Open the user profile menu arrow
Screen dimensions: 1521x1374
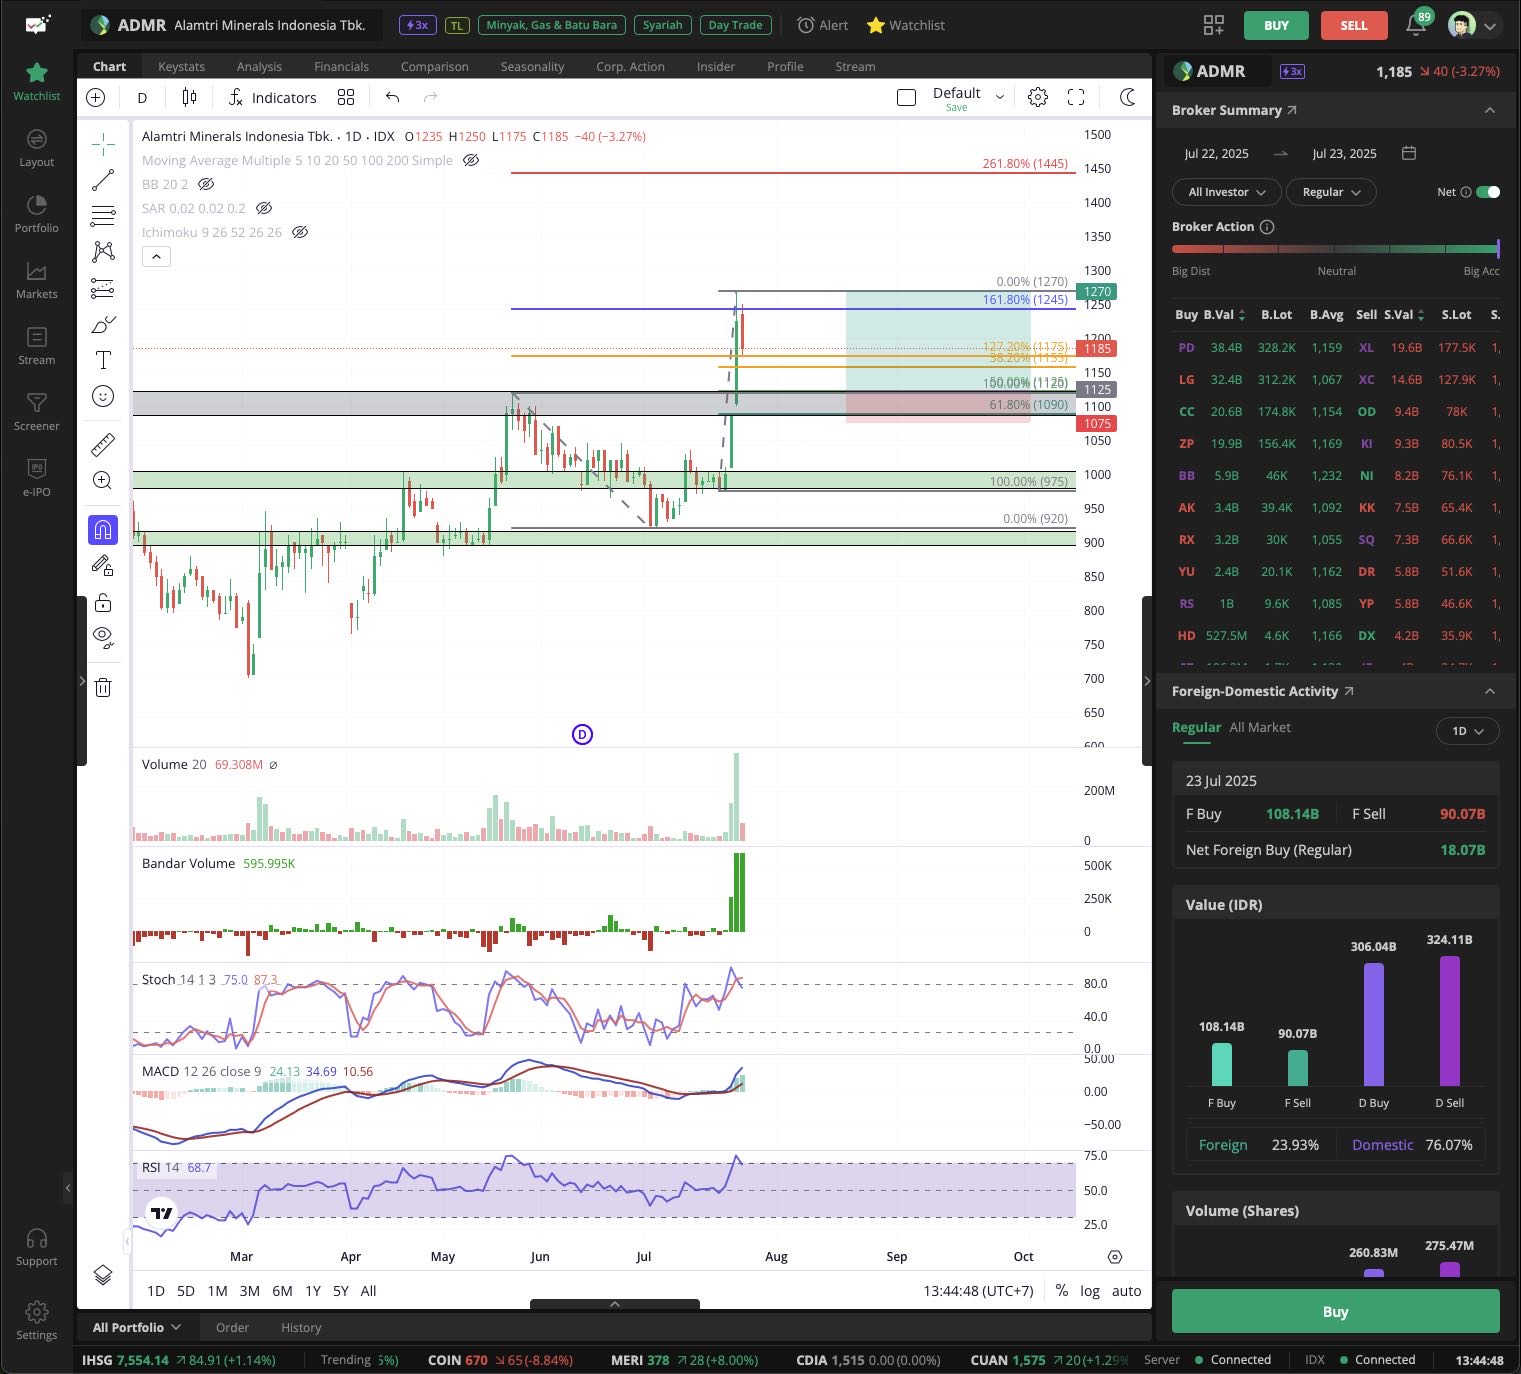click(1490, 26)
